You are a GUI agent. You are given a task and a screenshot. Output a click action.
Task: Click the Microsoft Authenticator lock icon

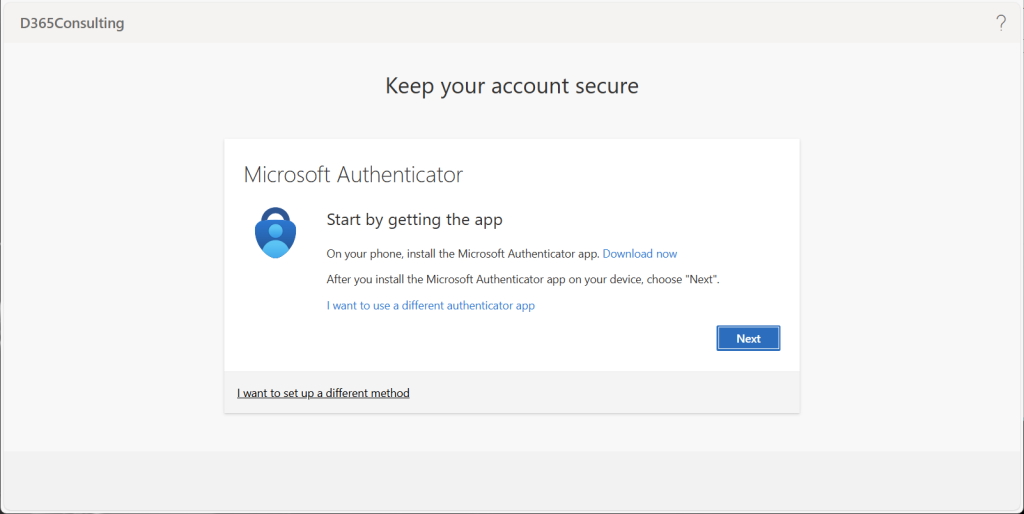coord(274,233)
